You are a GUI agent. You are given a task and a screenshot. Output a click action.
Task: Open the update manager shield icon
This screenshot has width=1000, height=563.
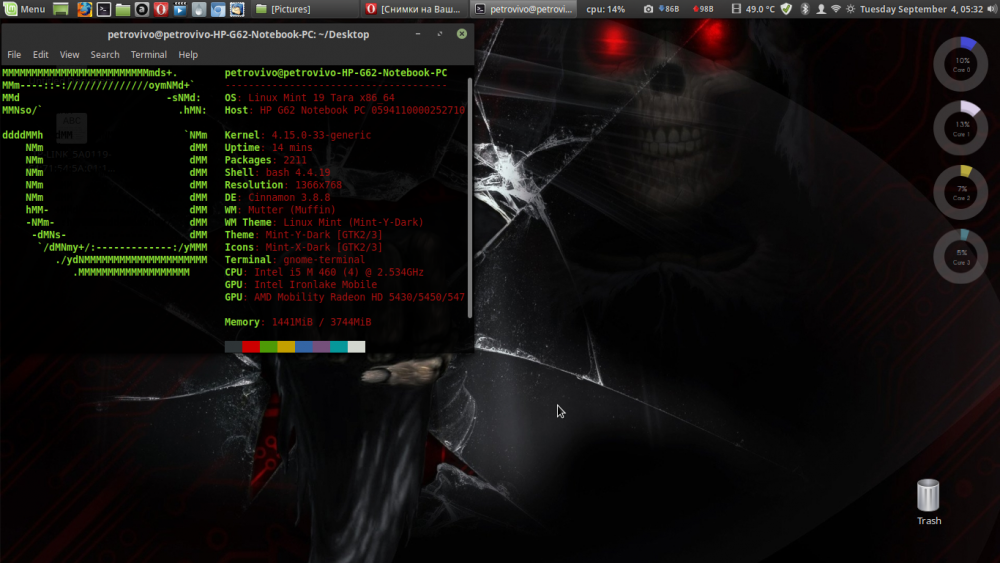coord(786,9)
